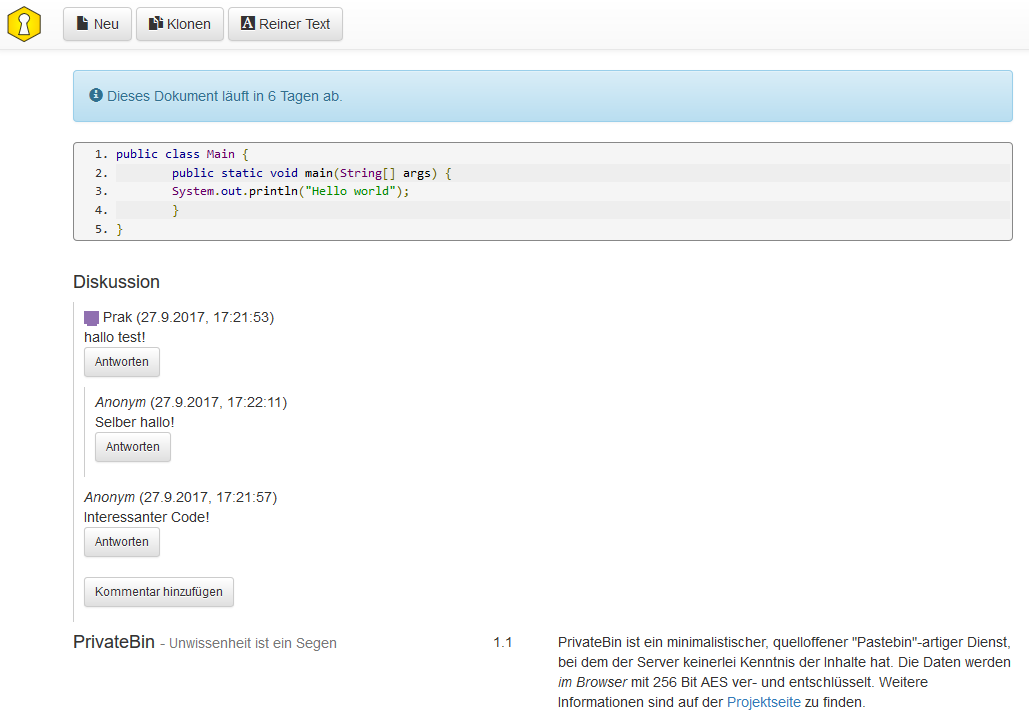This screenshot has height=724, width=1029.
Task: Click the main method declaration line
Action: [x=311, y=173]
